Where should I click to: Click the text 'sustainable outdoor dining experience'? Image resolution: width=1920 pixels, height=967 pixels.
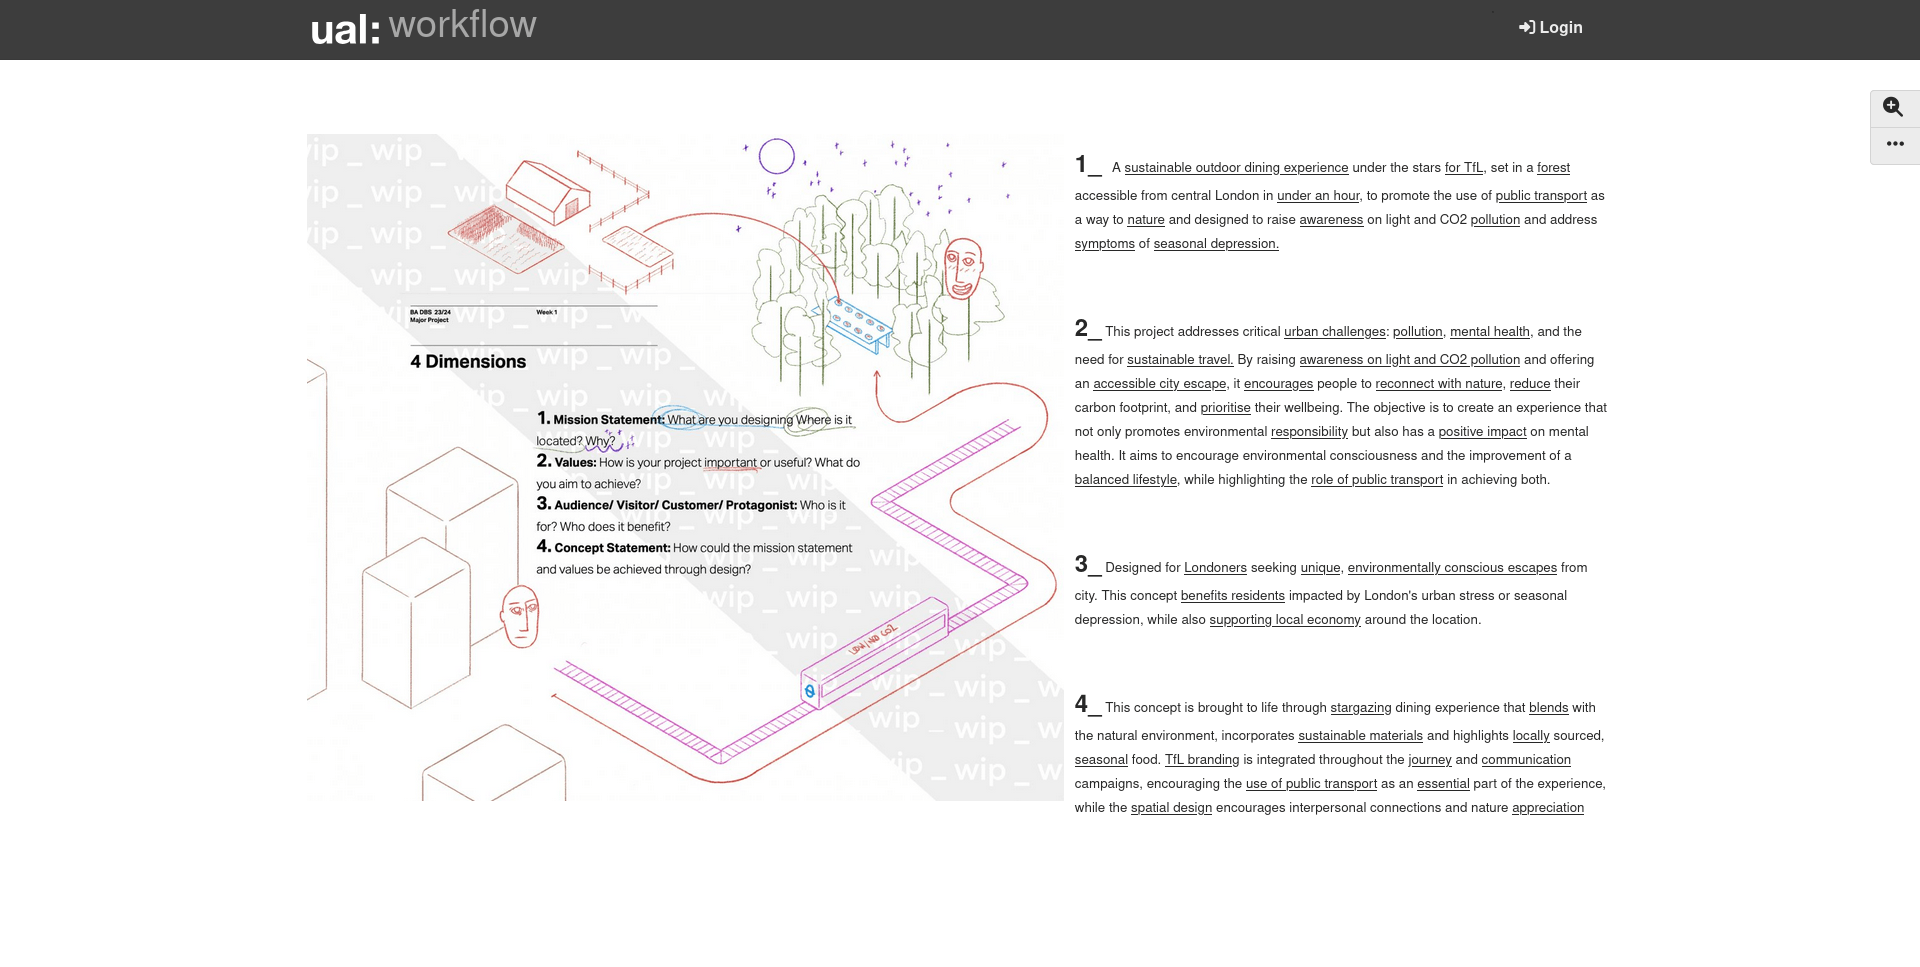pos(1236,168)
